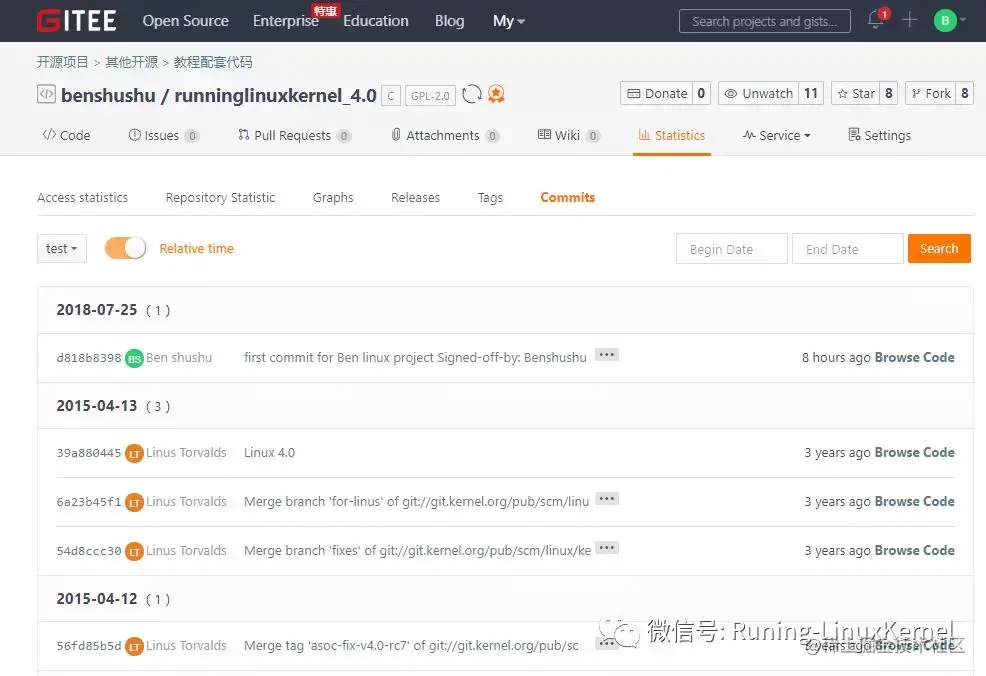Open the test branch dropdown

(62, 248)
